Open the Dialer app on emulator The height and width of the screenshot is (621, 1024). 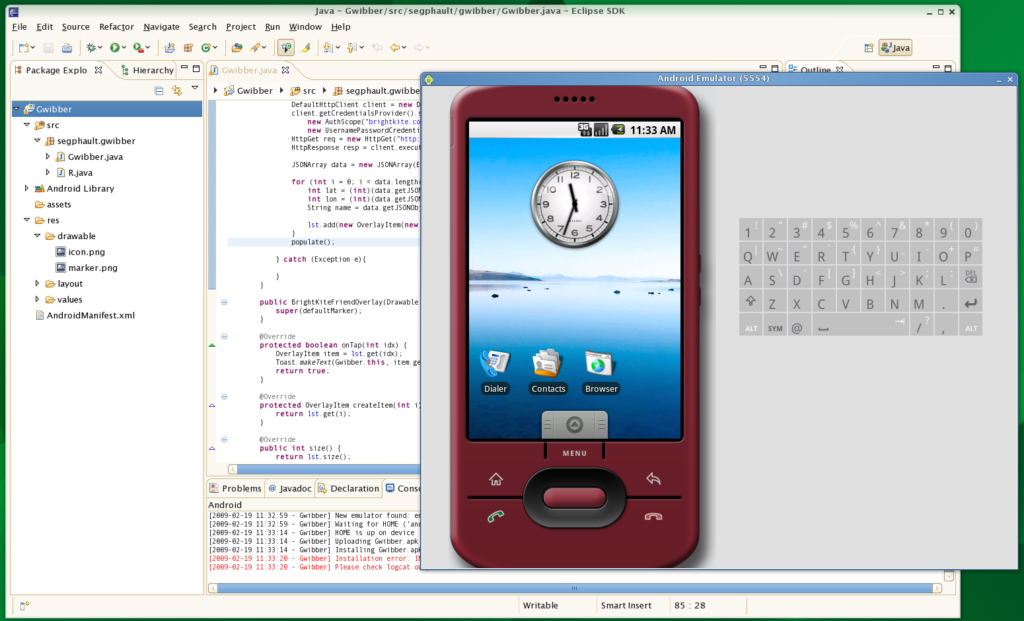495,365
